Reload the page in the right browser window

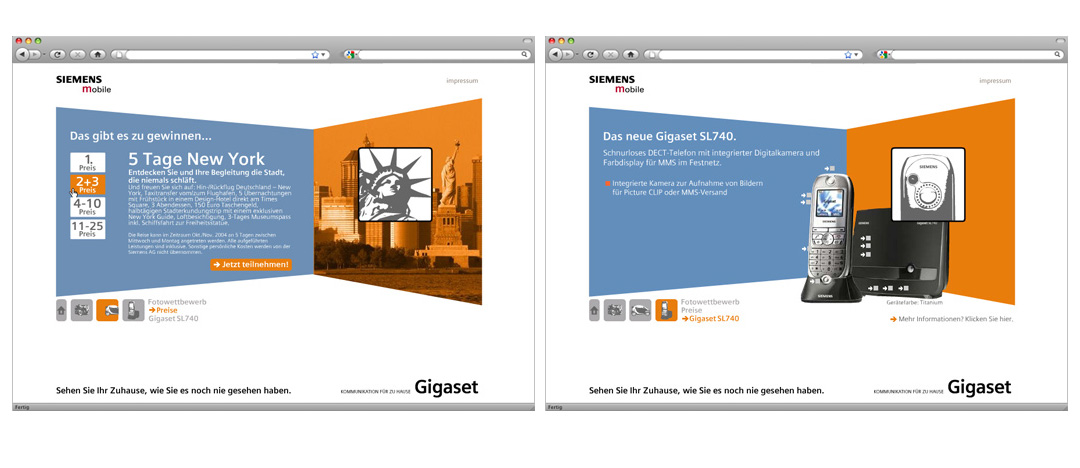point(591,54)
